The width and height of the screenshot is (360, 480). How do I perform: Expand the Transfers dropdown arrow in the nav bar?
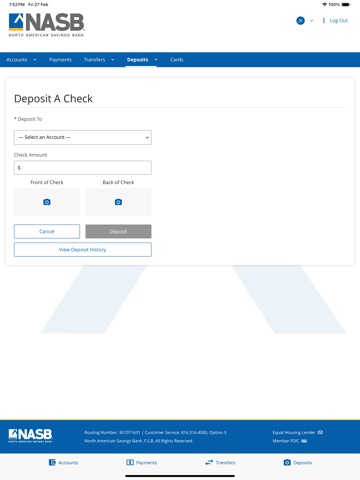113,60
